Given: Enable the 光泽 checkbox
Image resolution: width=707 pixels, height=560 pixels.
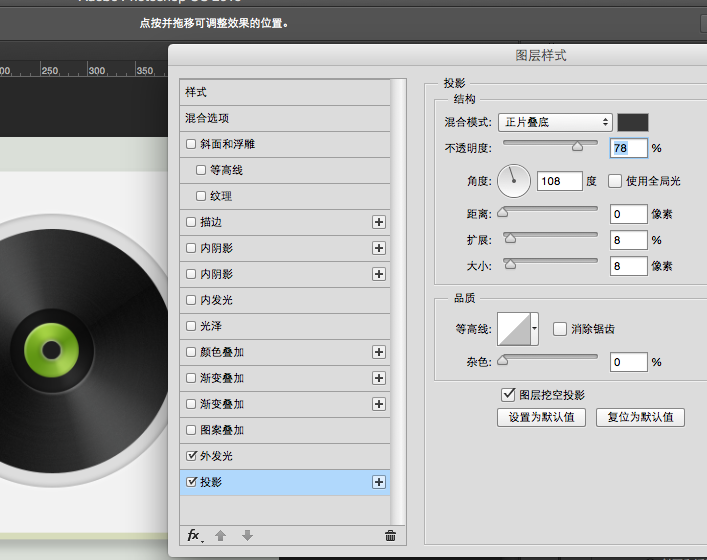Looking at the screenshot, I should [x=191, y=326].
